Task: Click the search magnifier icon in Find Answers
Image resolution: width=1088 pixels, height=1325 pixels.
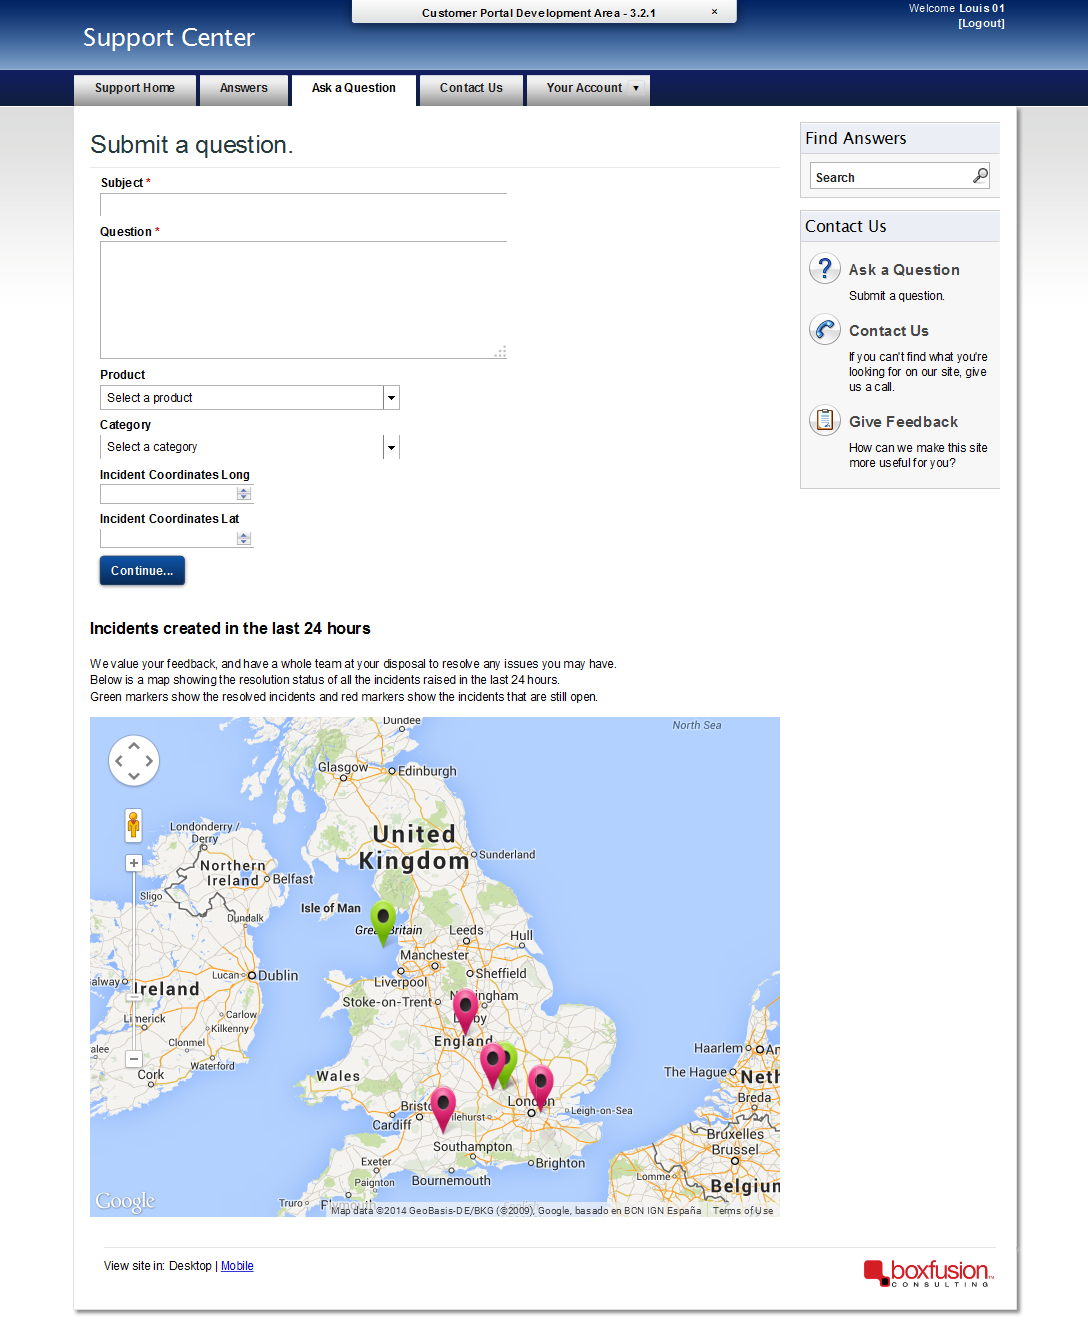Action: pos(980,176)
